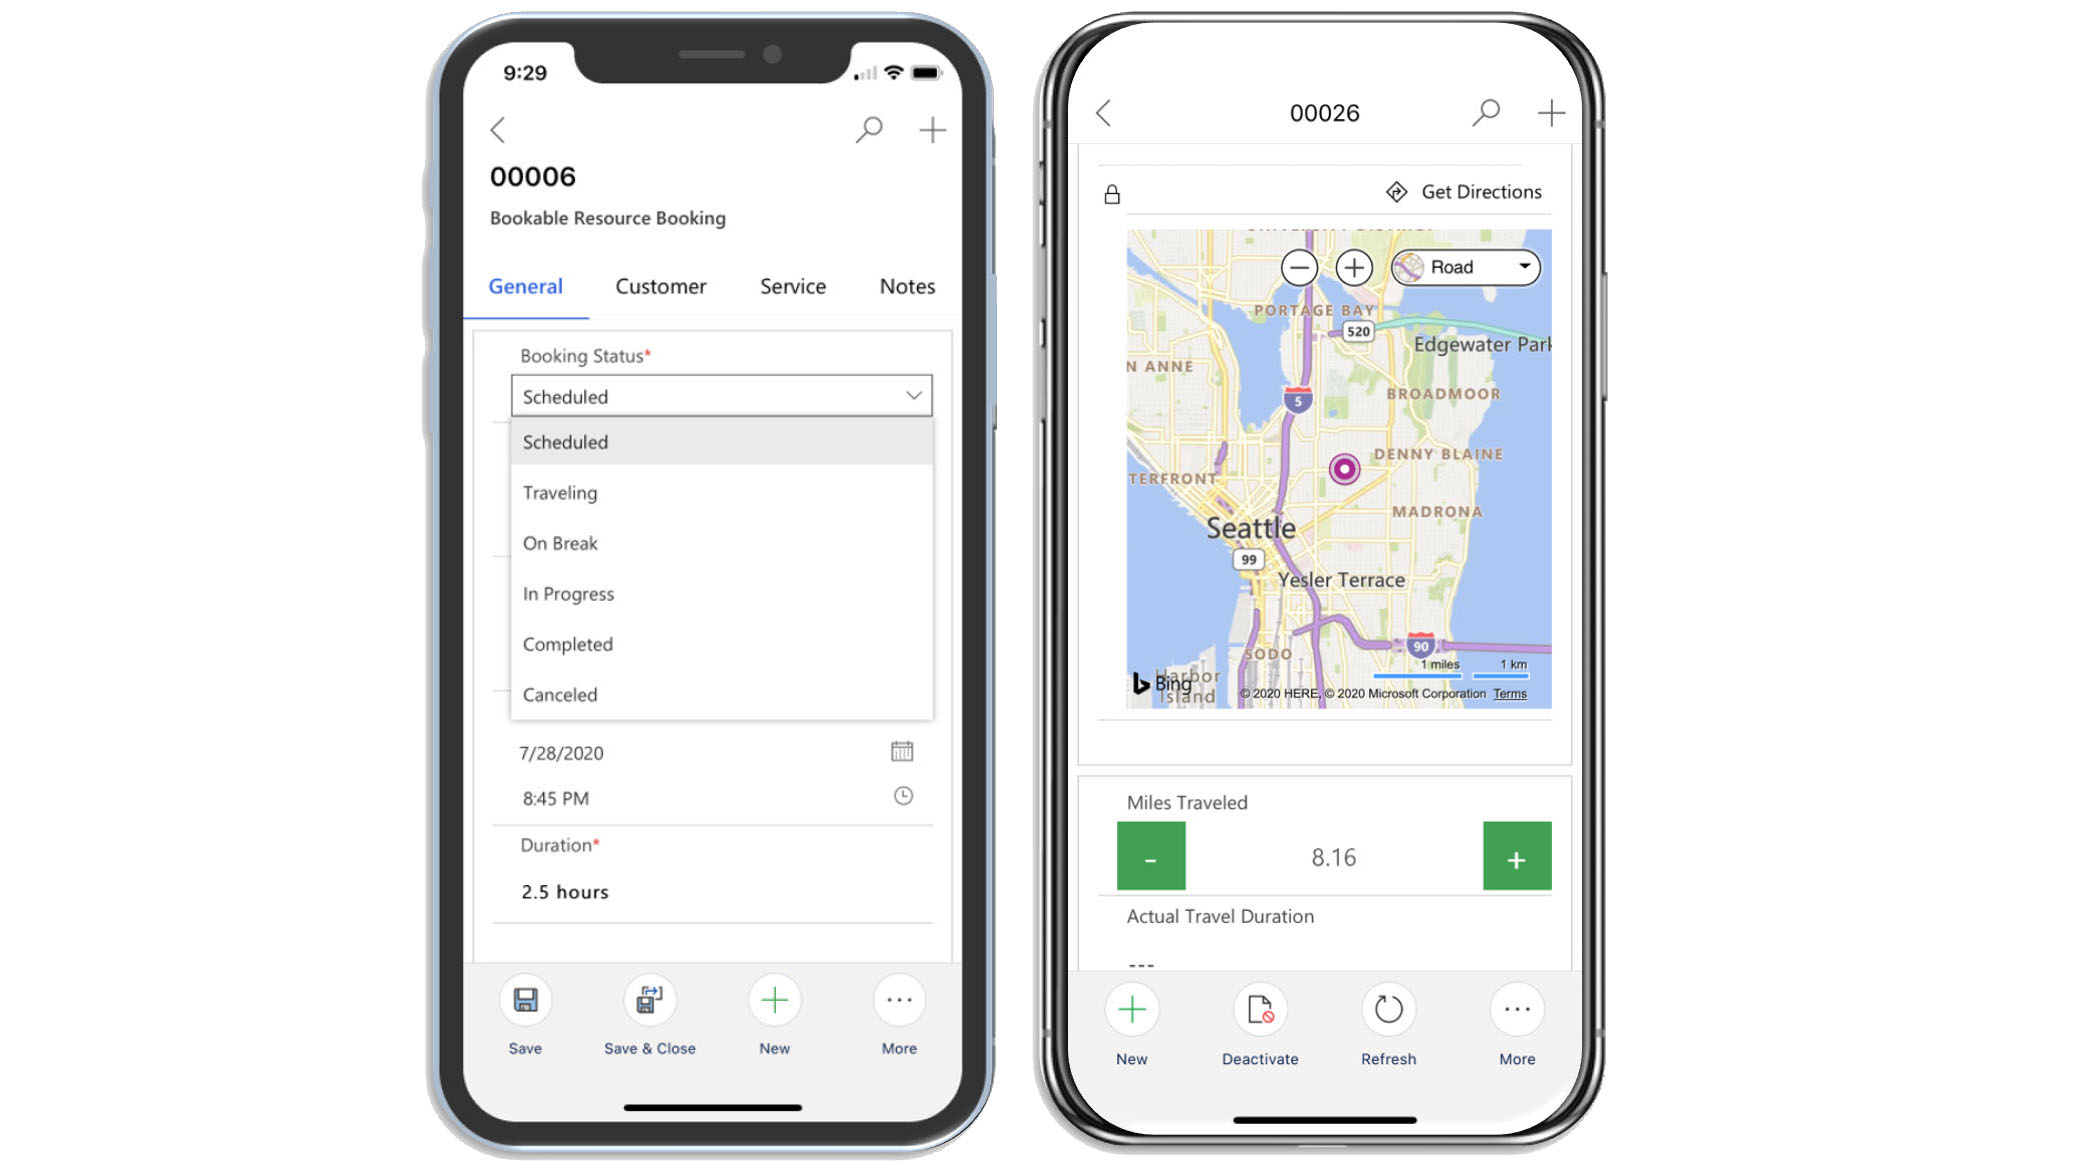Click the plus button for Miles Traveled
2094x1165 pixels.
coord(1516,858)
